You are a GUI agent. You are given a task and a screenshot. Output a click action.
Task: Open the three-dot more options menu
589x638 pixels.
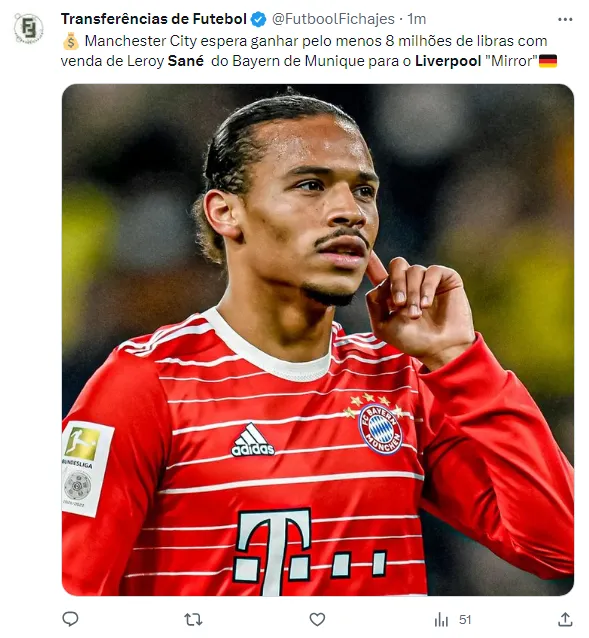565,19
